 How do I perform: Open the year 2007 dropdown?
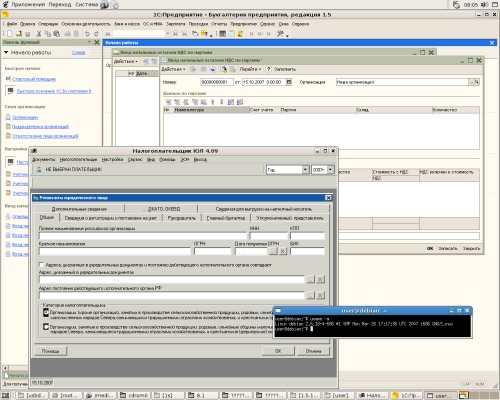330,170
